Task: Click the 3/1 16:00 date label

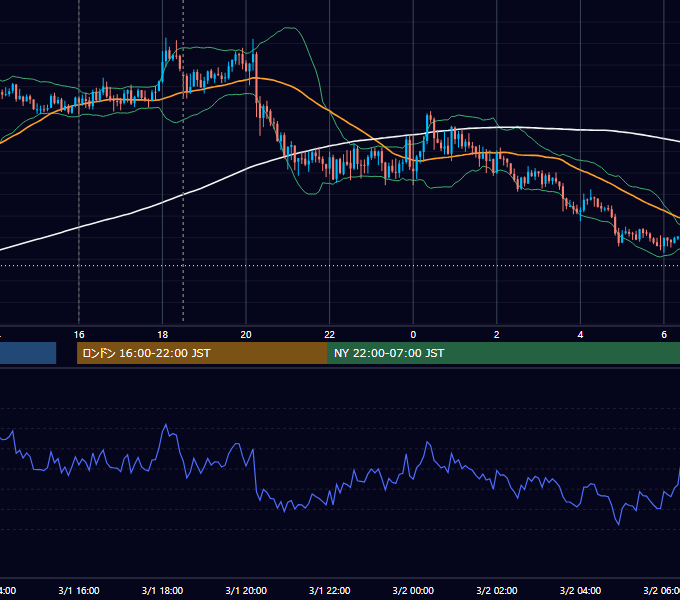Action: coord(79,590)
